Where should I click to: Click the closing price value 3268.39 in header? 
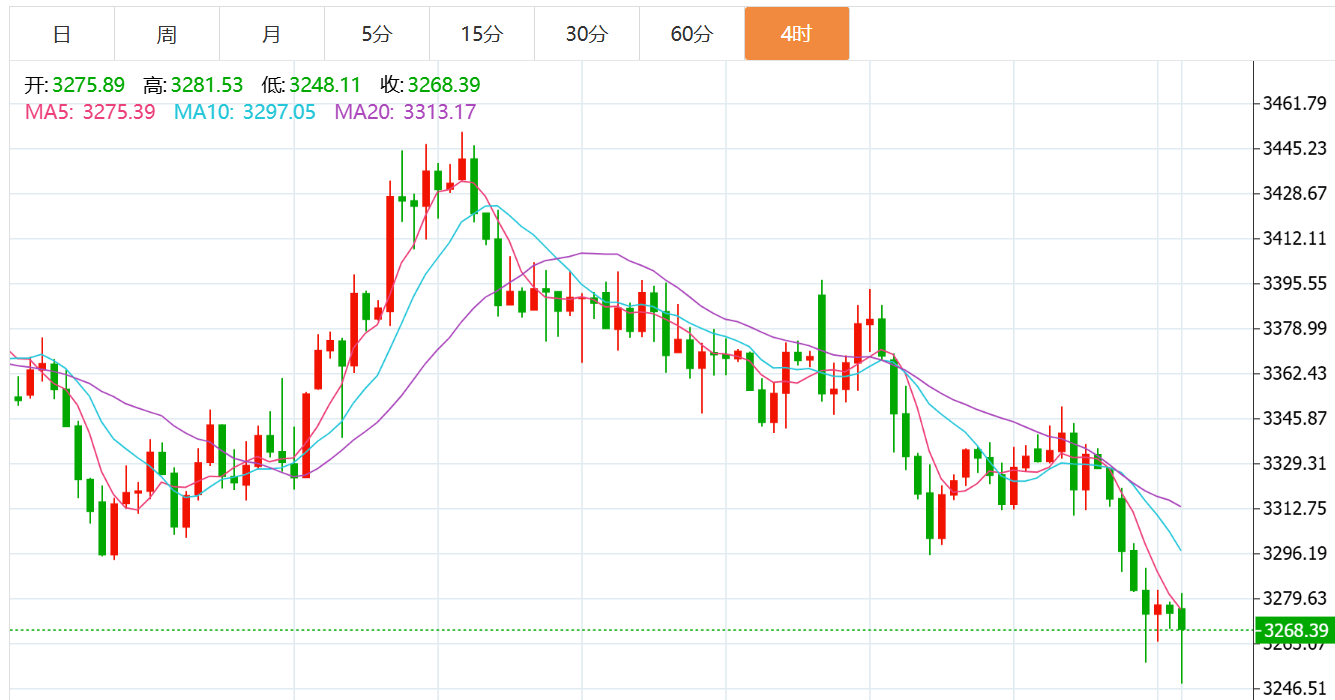click(443, 85)
